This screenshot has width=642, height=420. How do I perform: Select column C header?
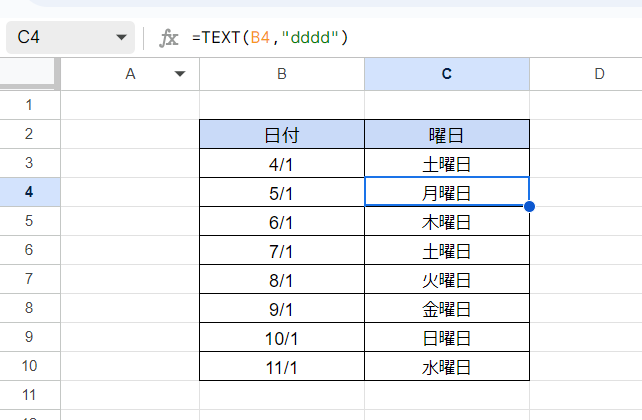[x=447, y=74]
